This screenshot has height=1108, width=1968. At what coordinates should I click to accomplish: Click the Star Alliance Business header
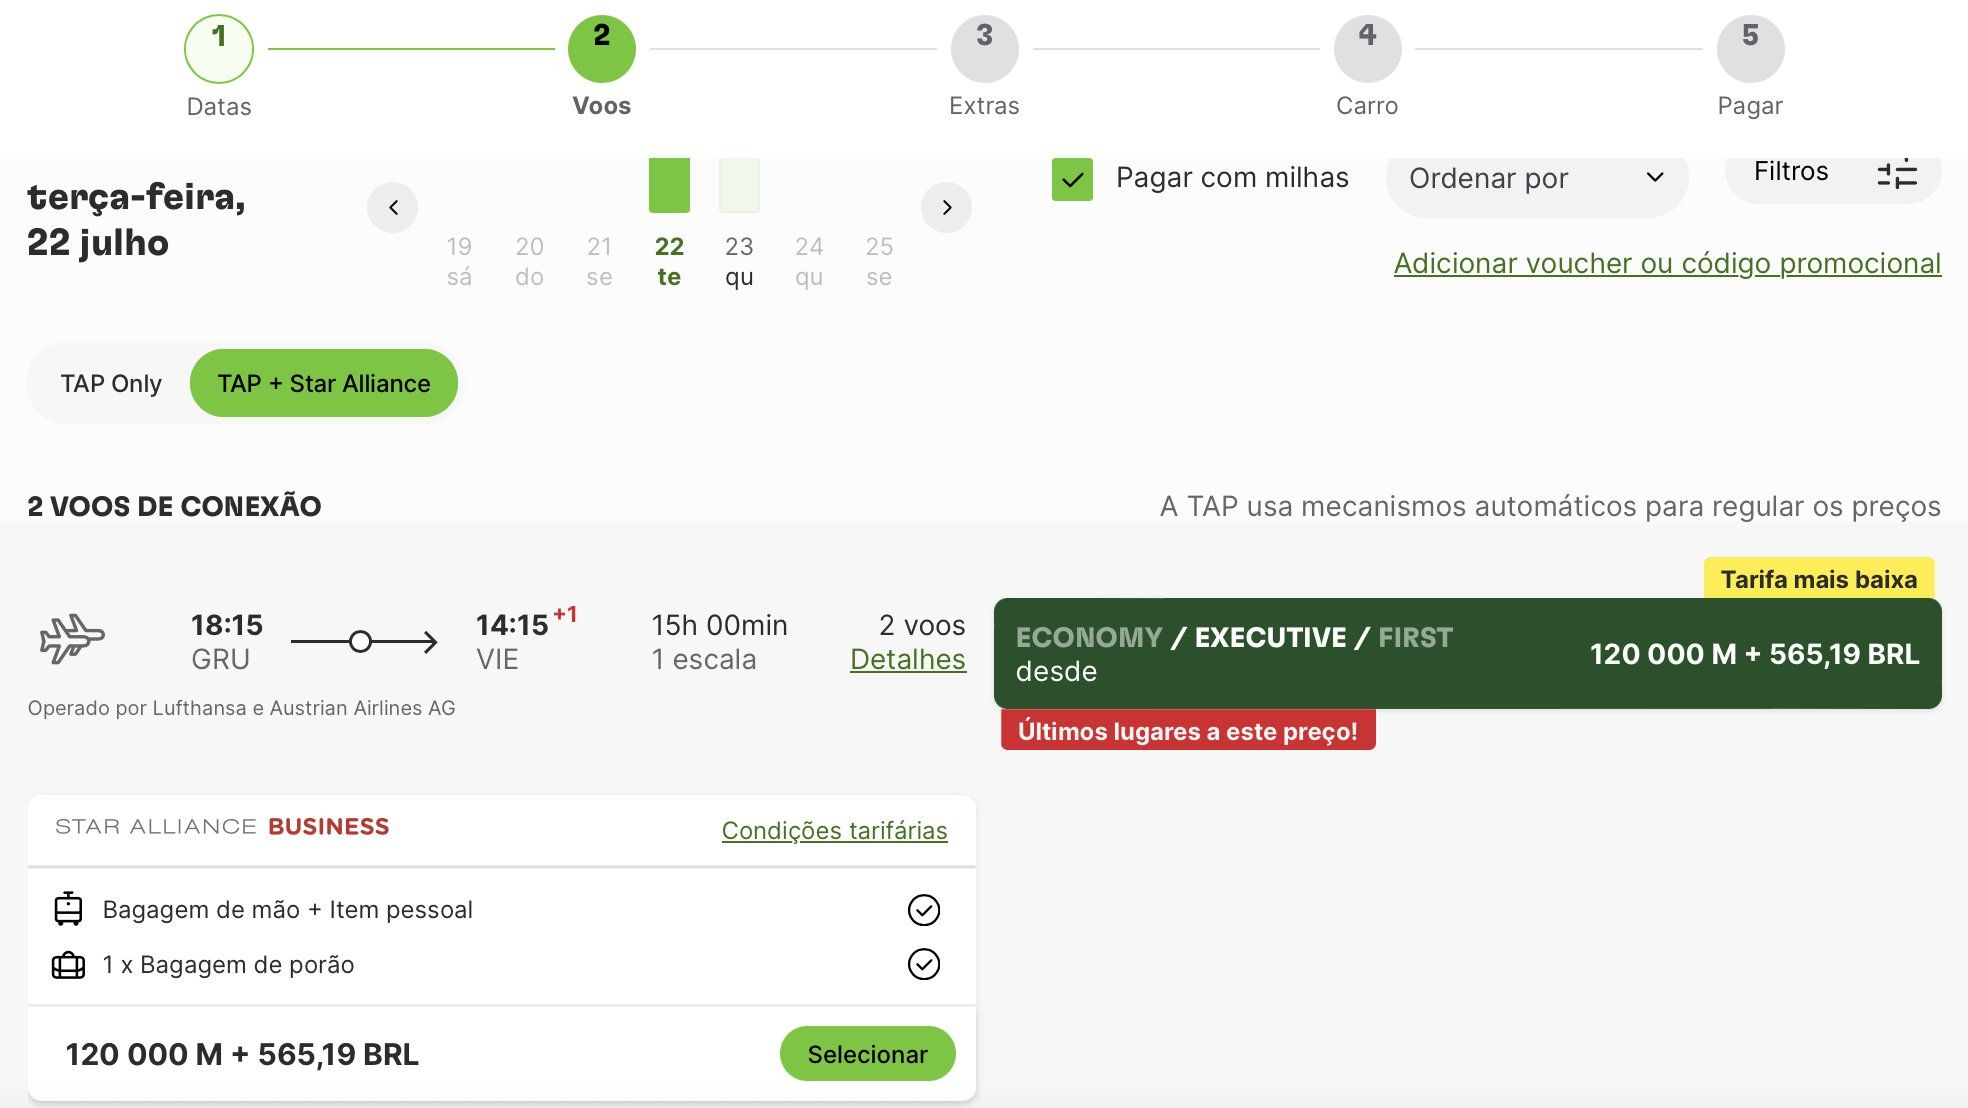tap(222, 827)
